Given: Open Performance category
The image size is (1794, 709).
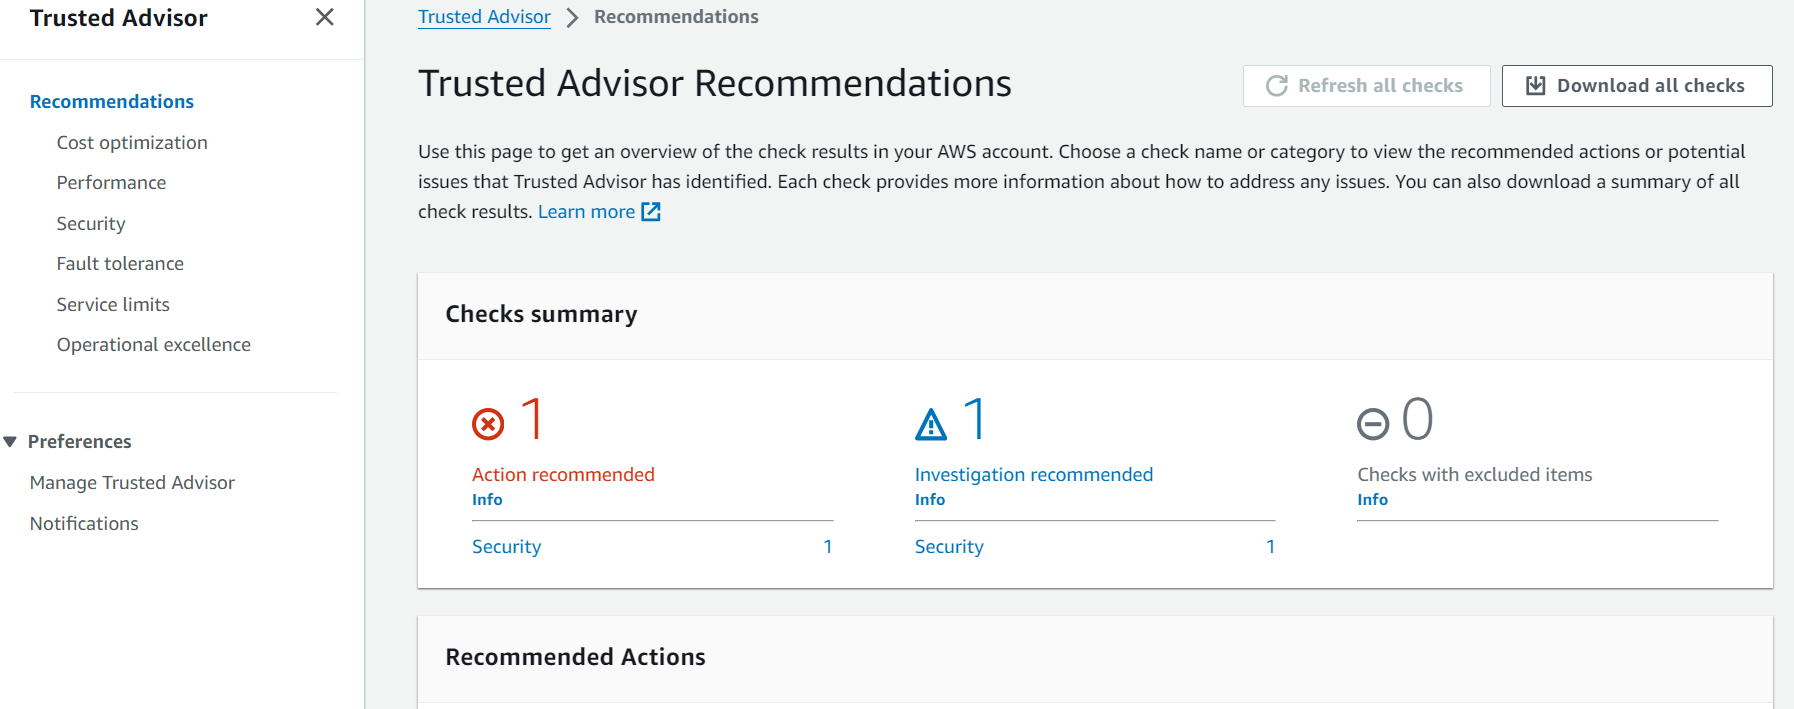Looking at the screenshot, I should (111, 183).
